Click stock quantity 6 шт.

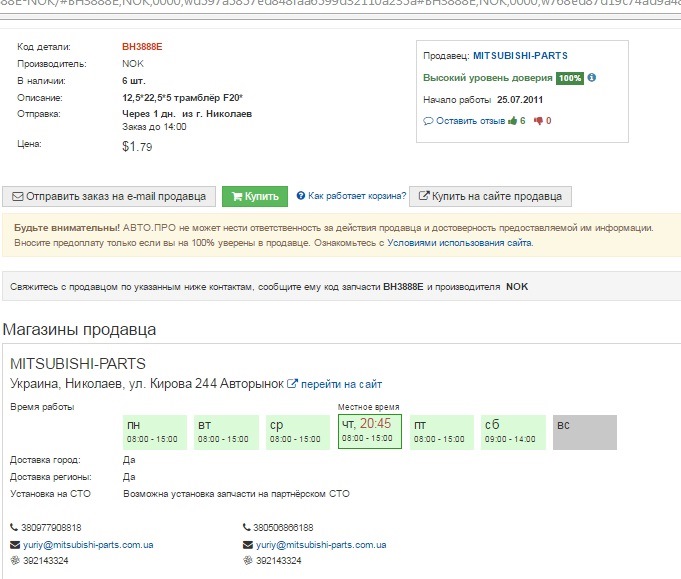[134, 81]
